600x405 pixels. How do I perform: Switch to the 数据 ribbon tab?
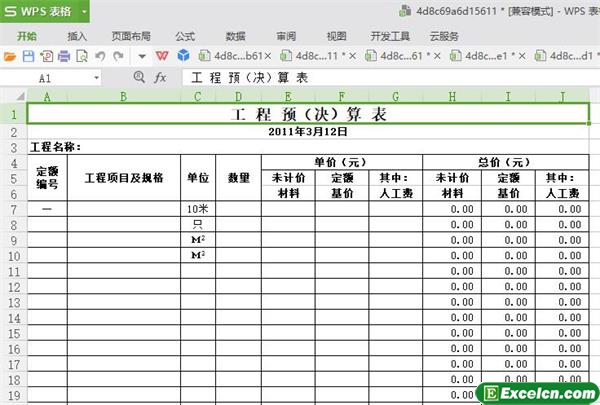(235, 36)
